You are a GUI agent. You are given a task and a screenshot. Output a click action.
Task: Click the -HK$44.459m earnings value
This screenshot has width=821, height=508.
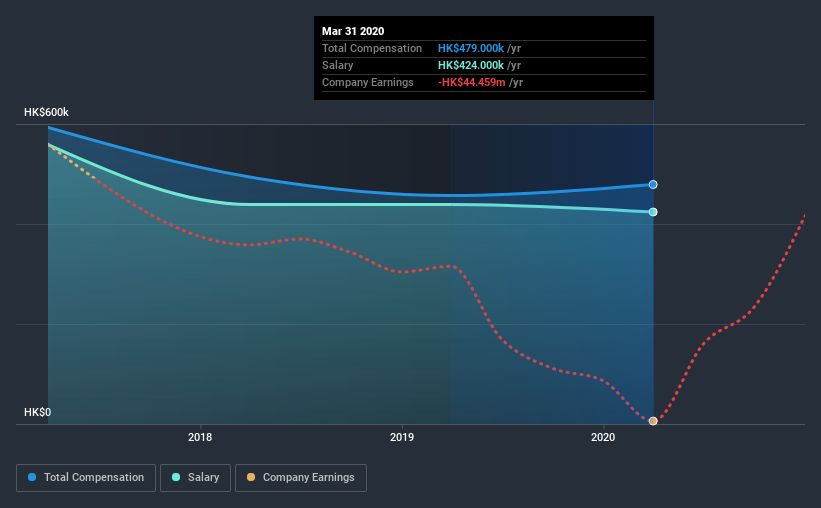[x=472, y=82]
